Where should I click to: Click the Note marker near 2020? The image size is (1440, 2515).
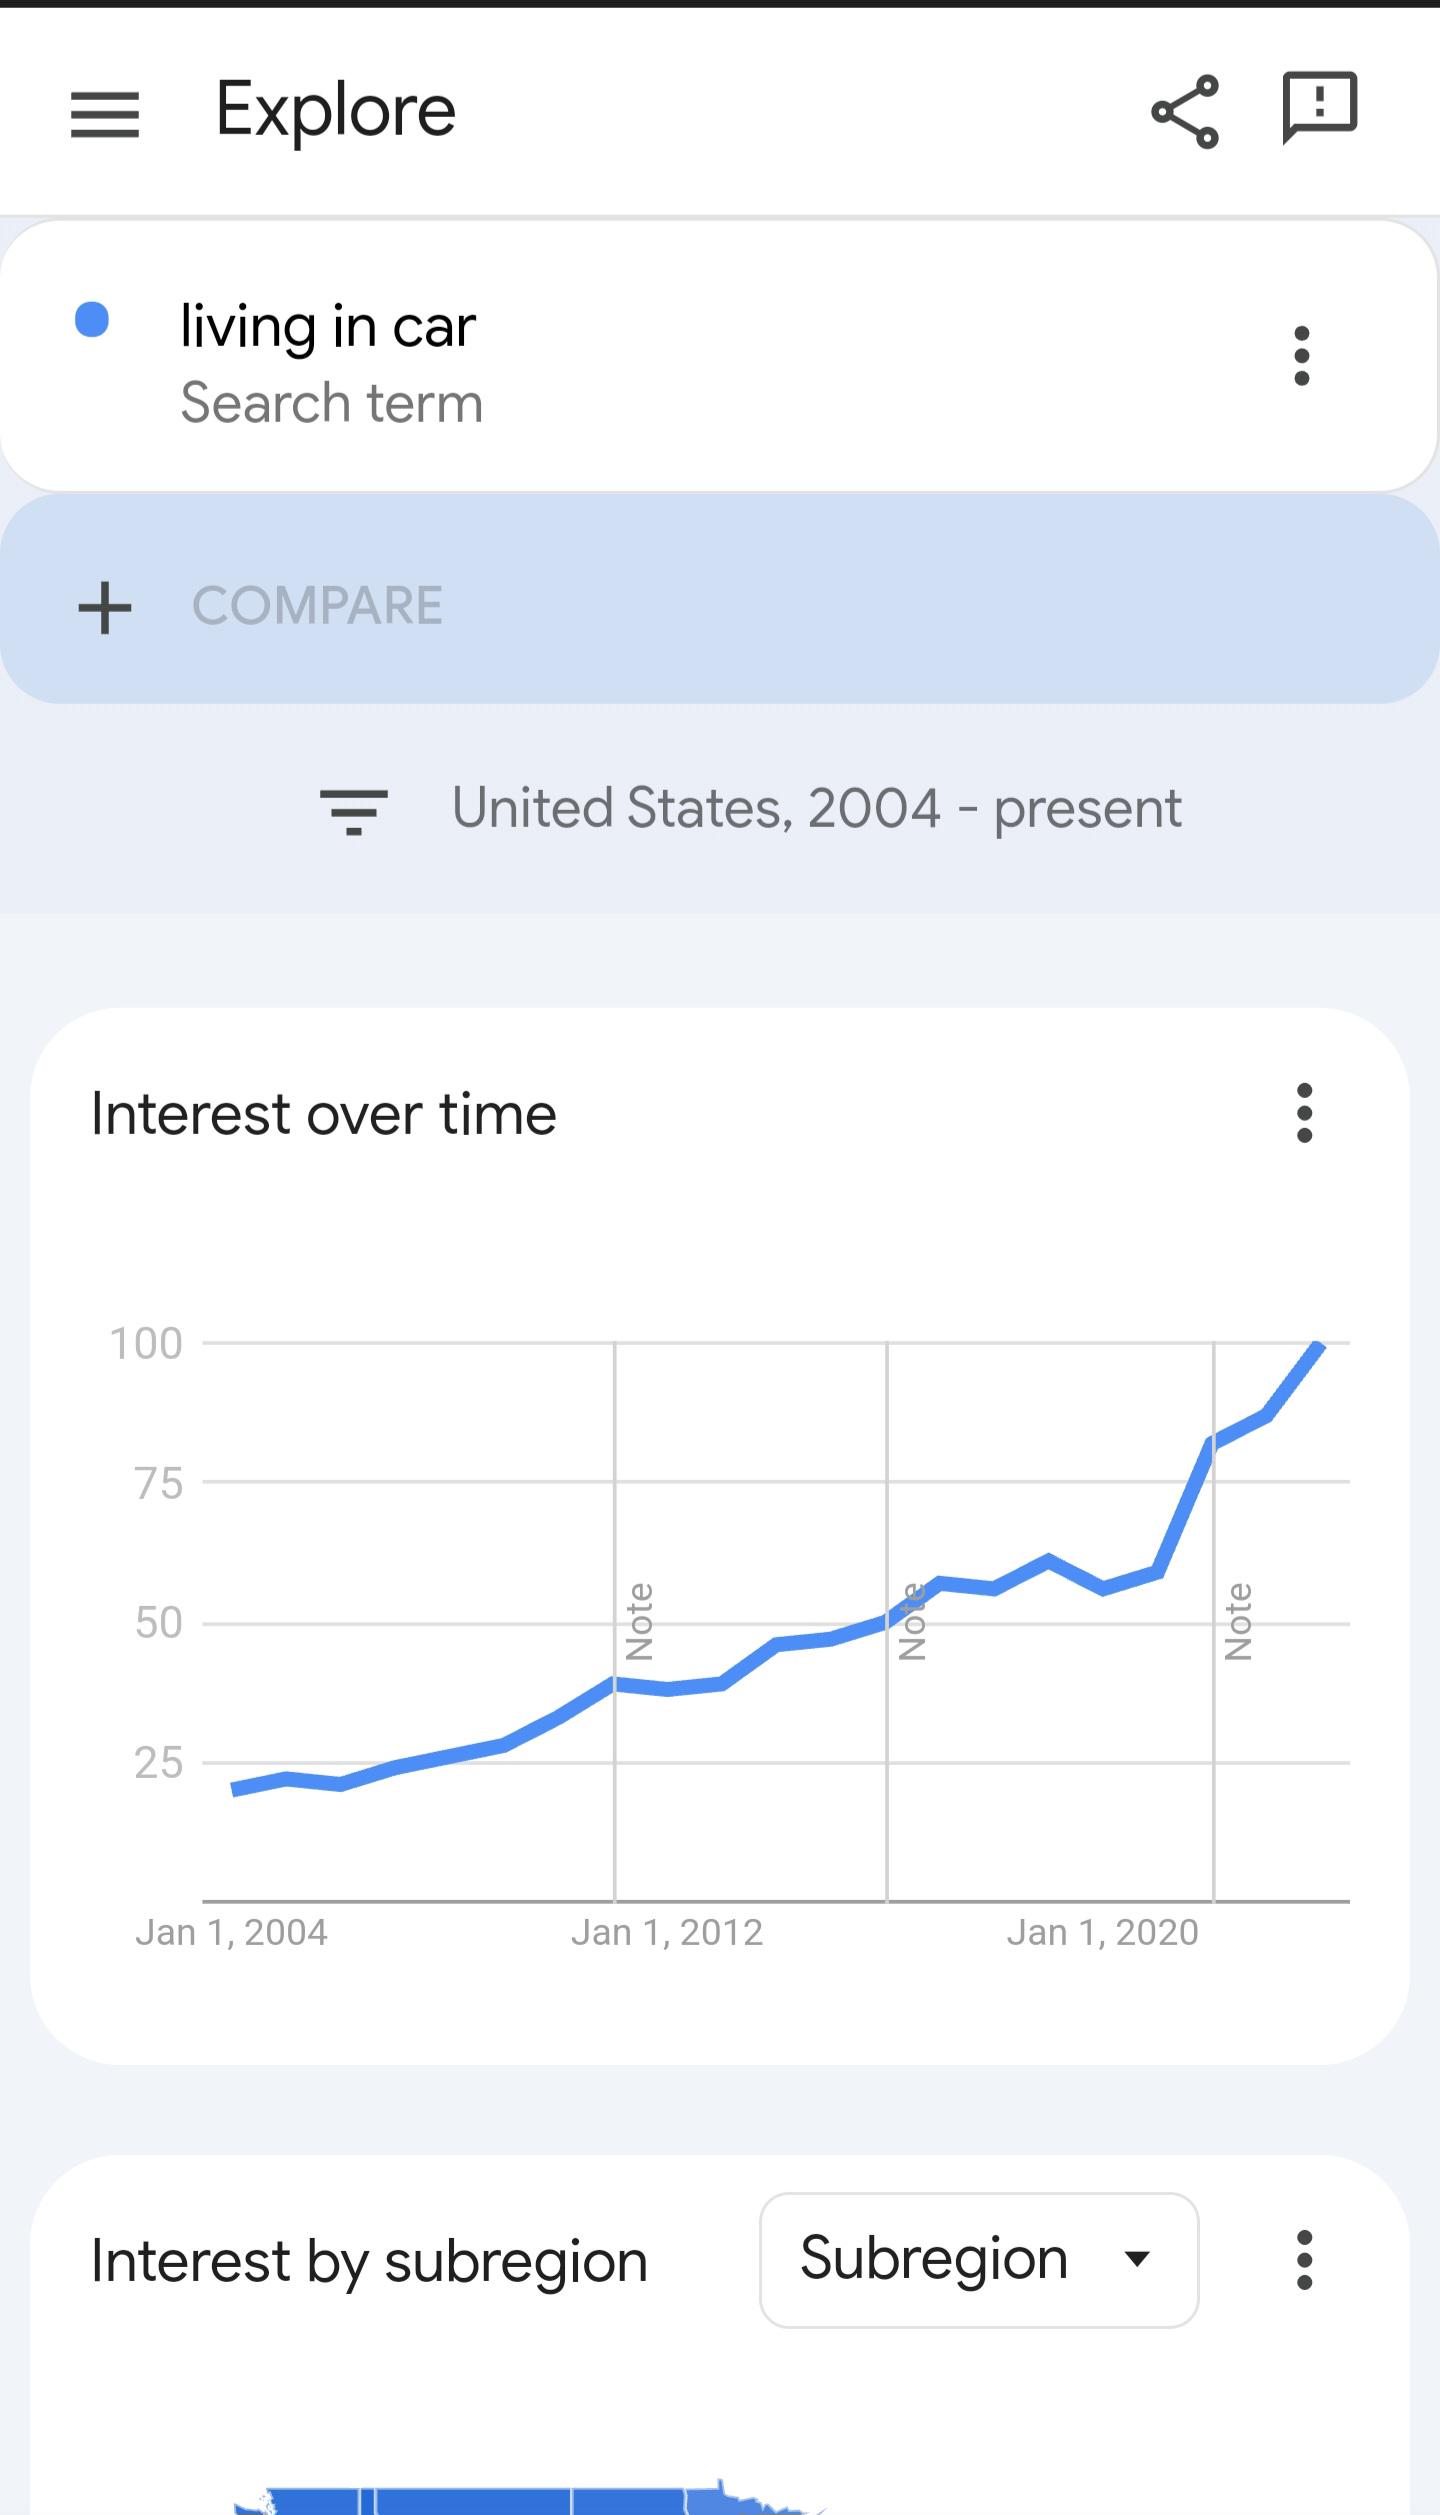pyautogui.click(x=1238, y=1621)
